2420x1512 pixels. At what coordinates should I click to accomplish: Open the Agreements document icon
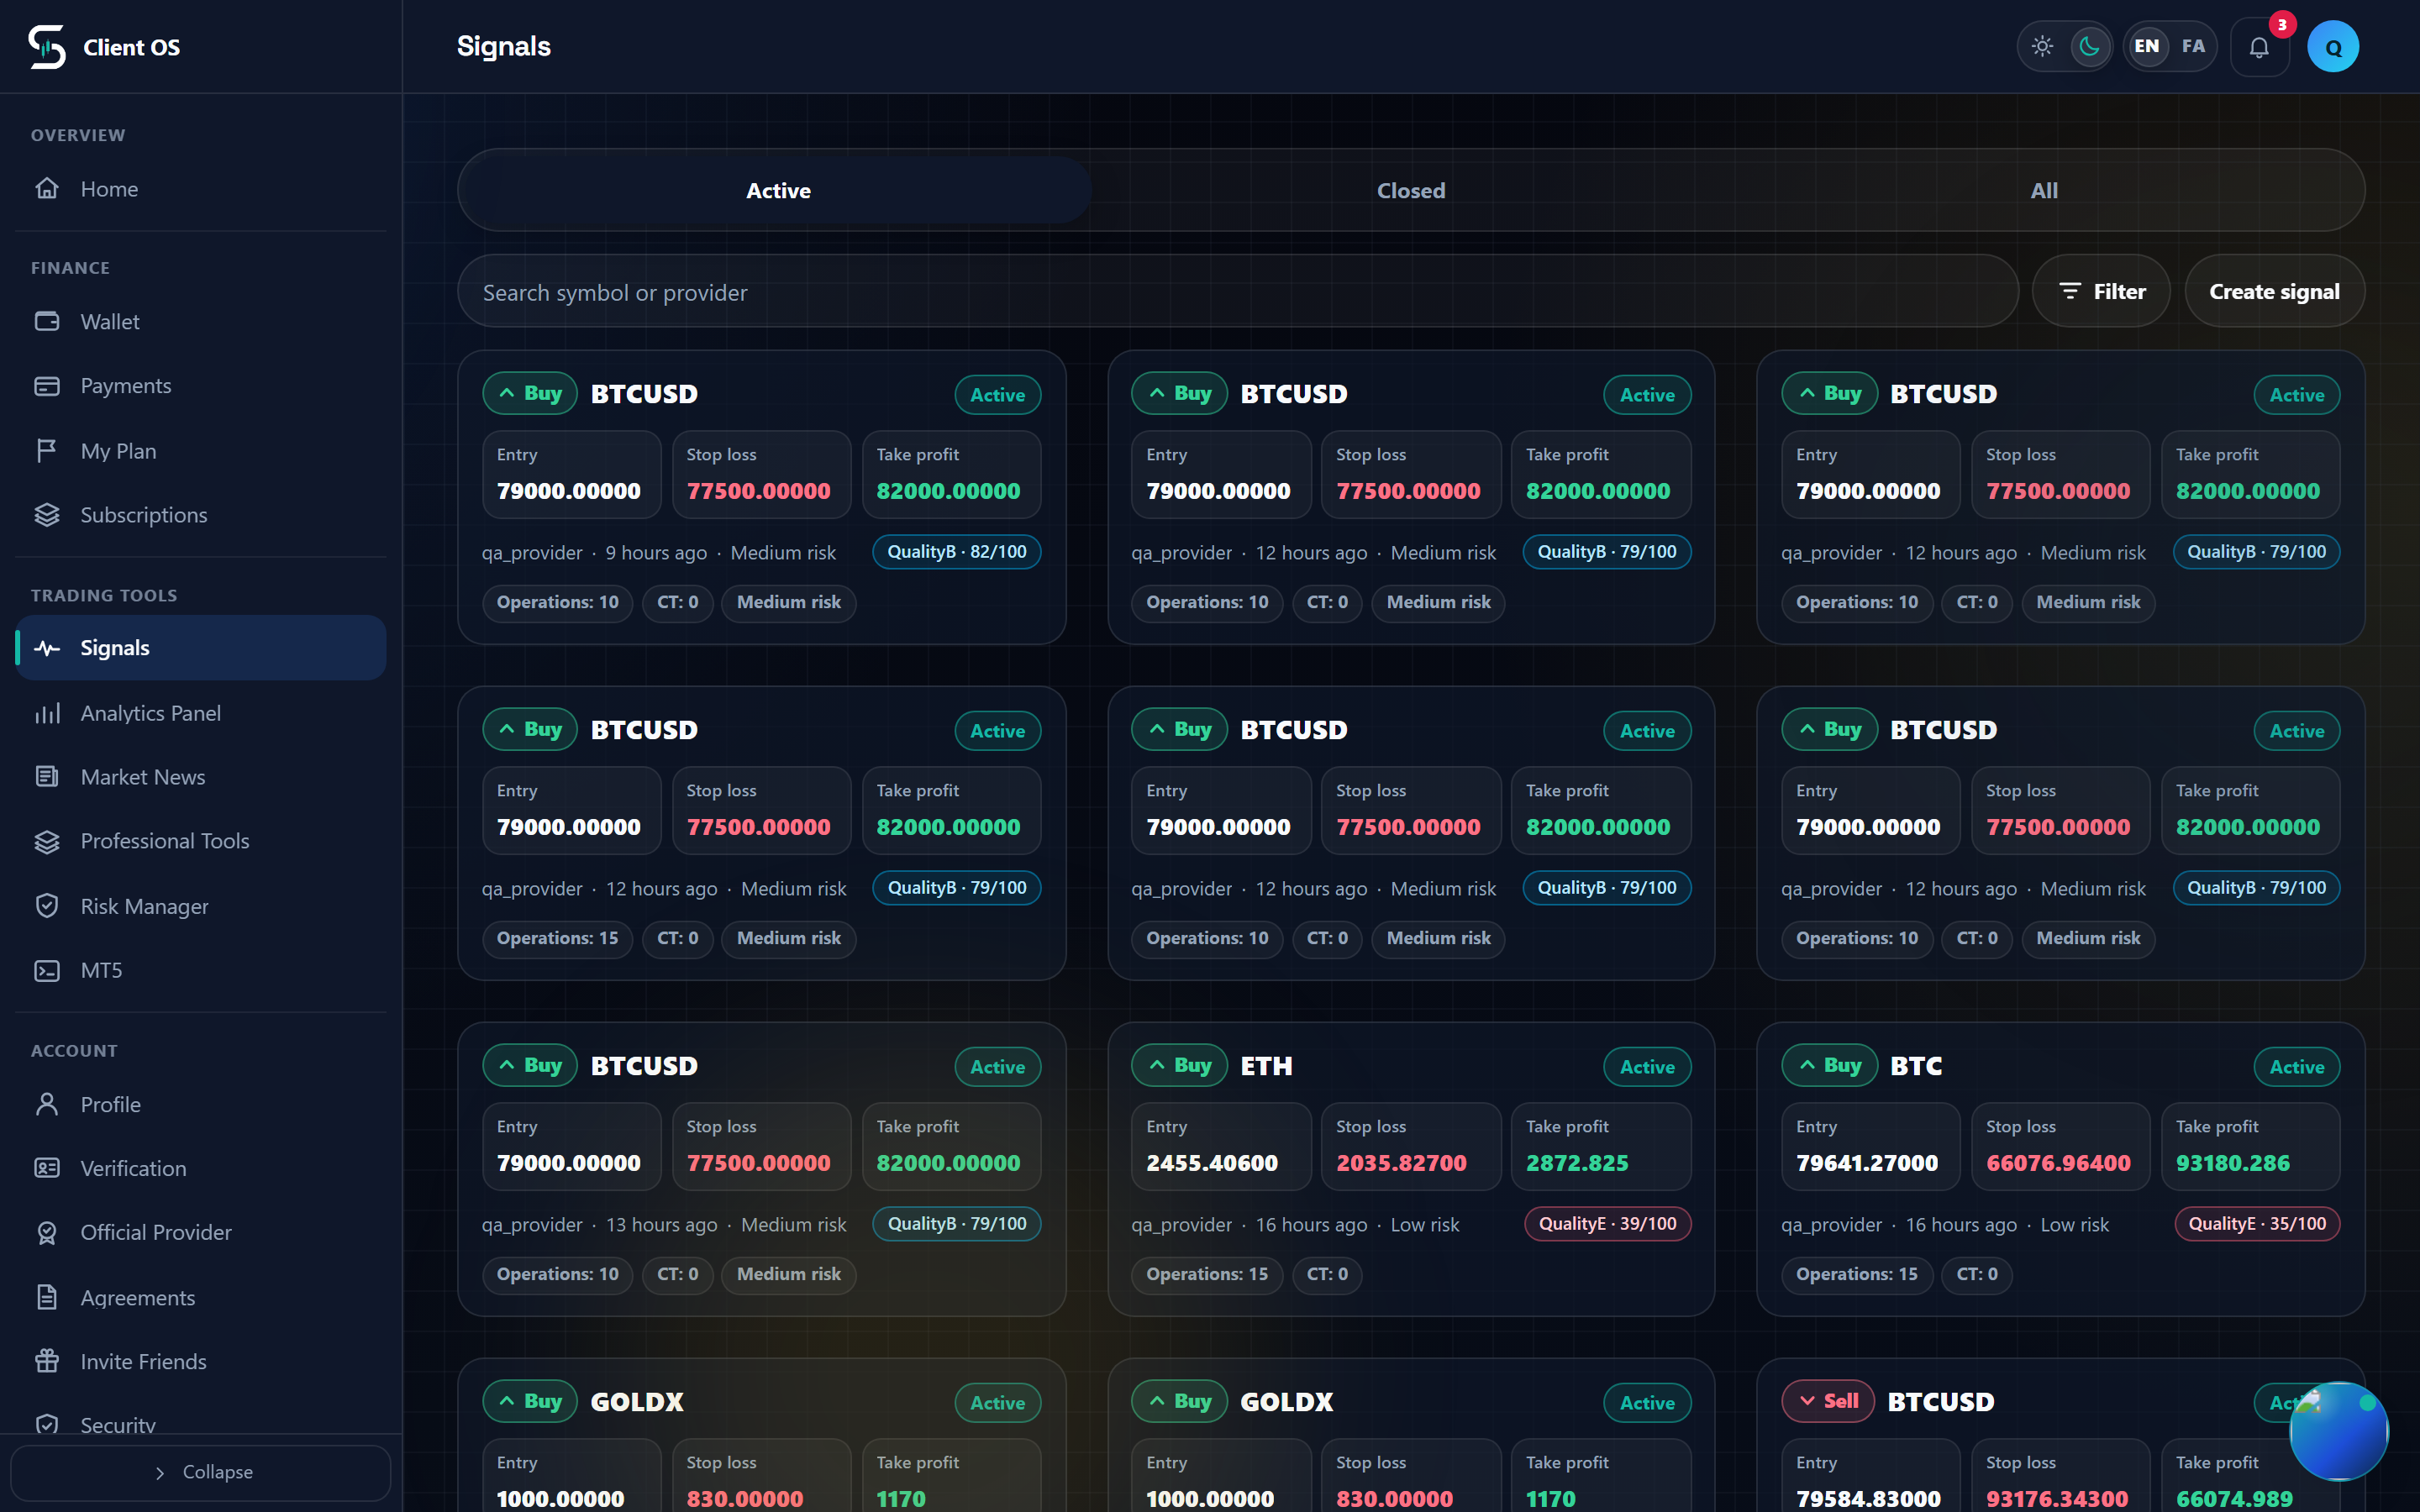[x=47, y=1297]
